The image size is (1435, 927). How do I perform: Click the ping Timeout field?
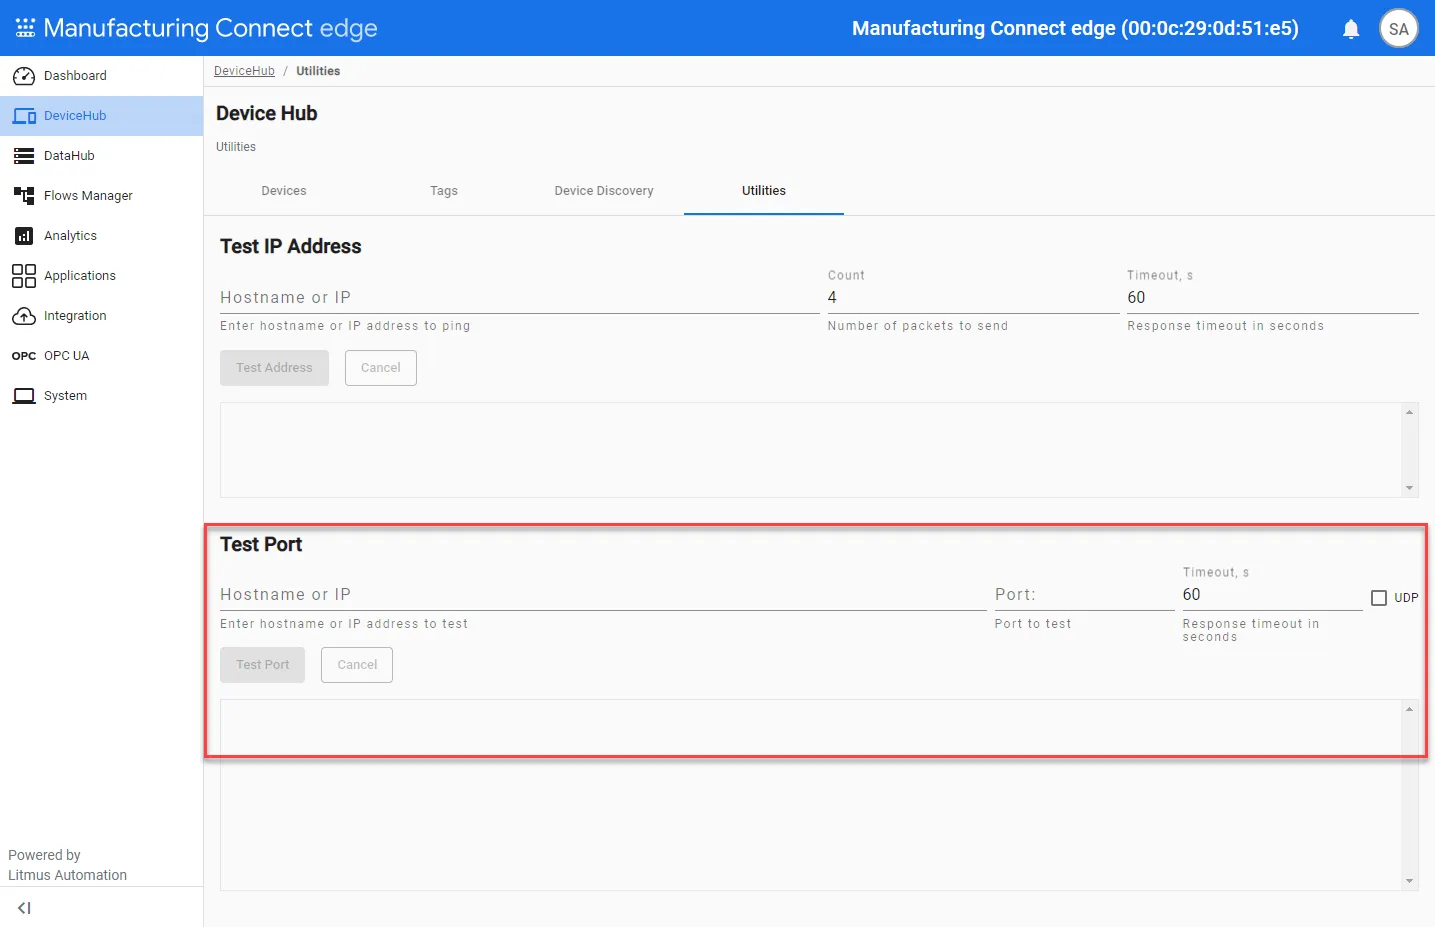tap(1273, 298)
